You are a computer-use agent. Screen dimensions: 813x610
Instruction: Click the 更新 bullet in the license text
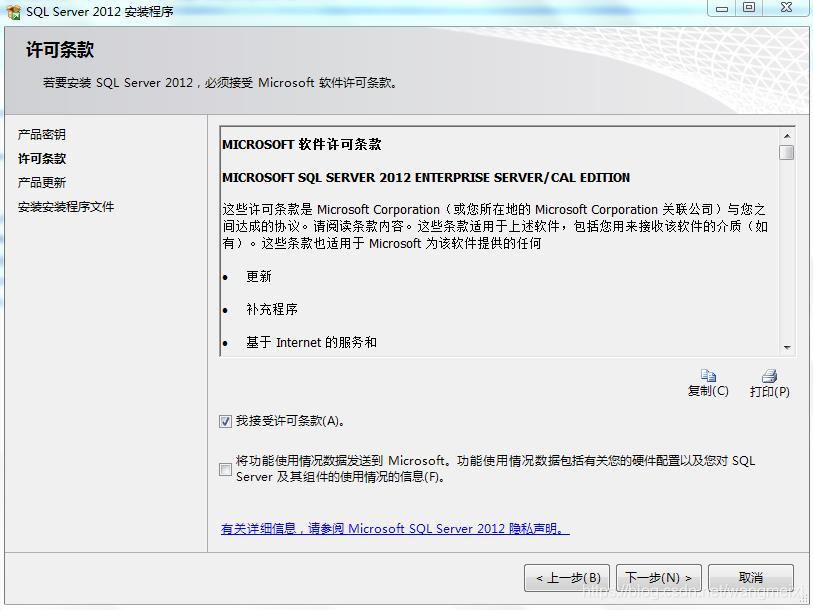point(259,276)
